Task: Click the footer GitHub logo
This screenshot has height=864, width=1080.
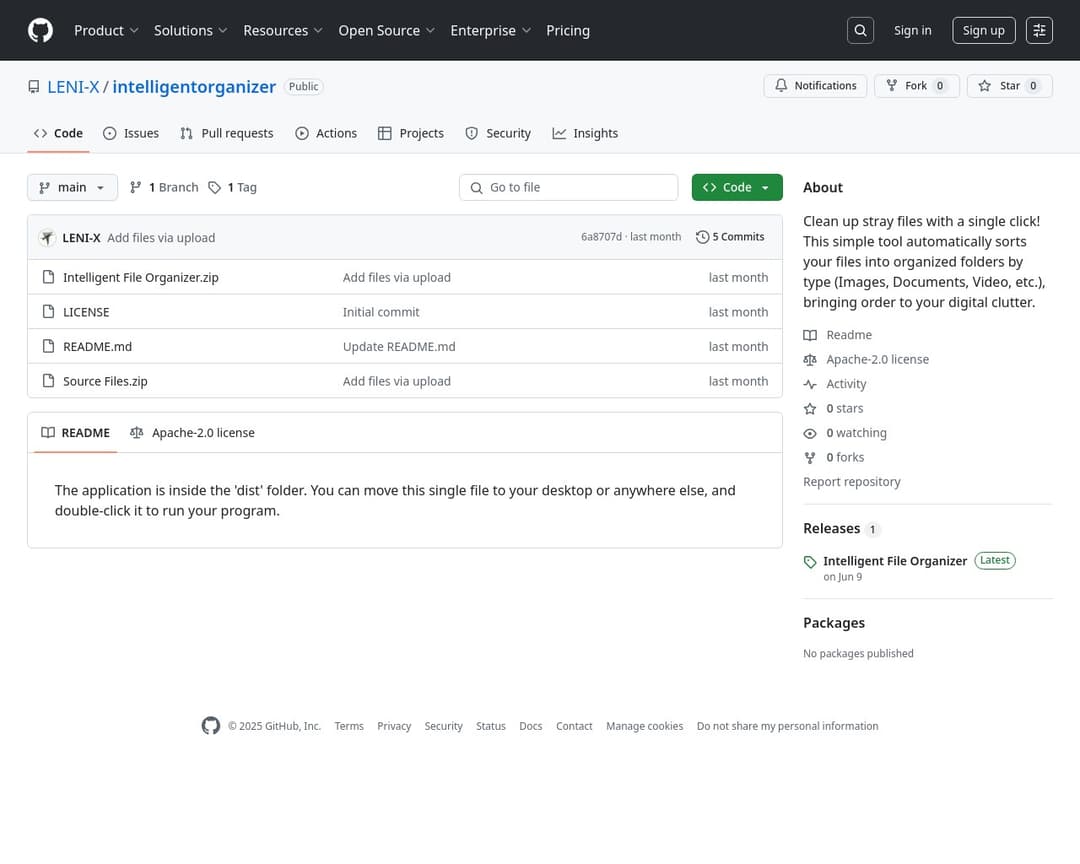Action: click(211, 726)
